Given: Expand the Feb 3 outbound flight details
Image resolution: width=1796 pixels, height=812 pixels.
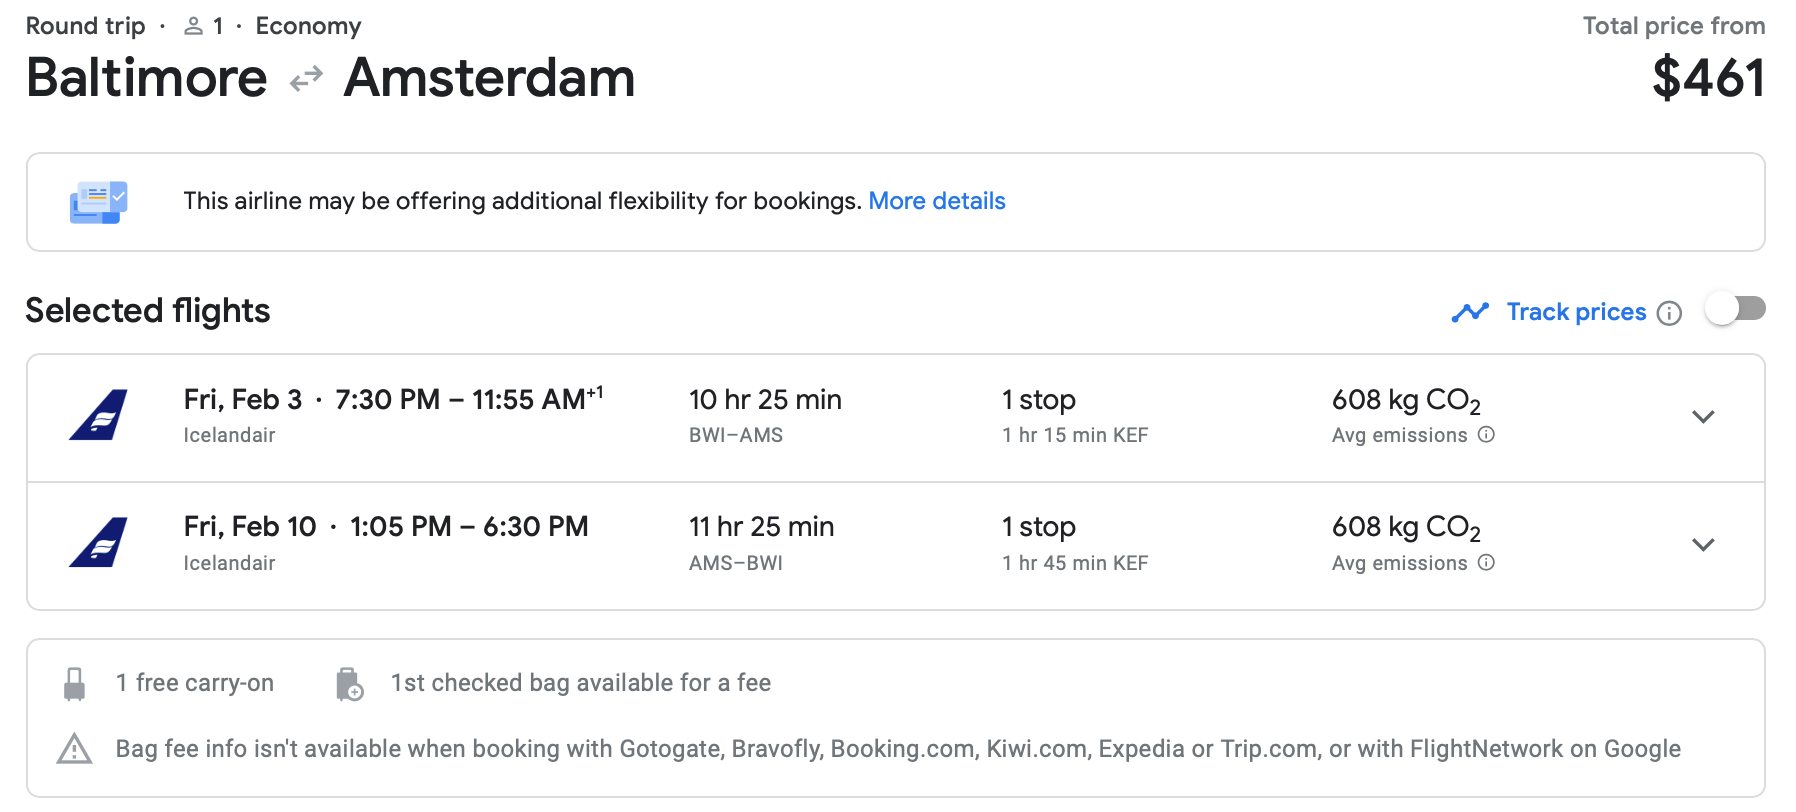Looking at the screenshot, I should (1703, 417).
